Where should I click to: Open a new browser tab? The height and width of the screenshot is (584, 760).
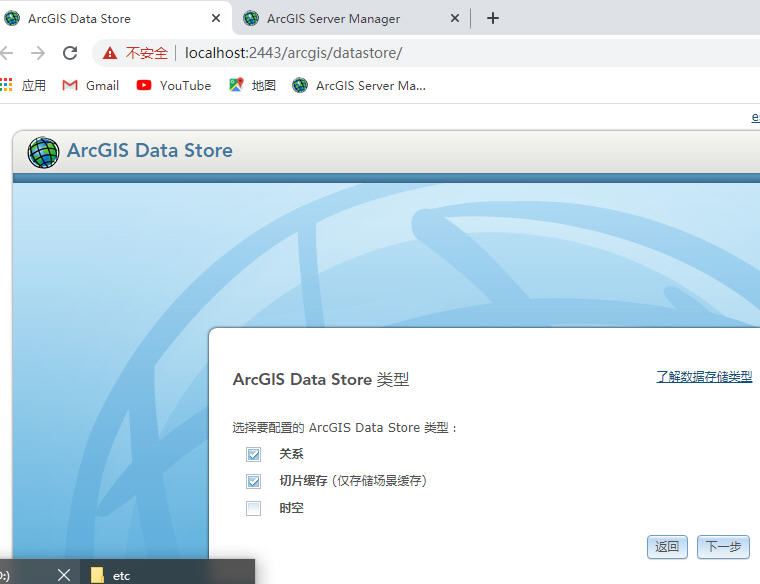click(492, 18)
